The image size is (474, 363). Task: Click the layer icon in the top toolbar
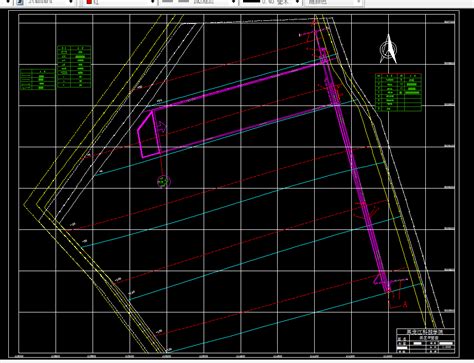pyautogui.click(x=19, y=2)
